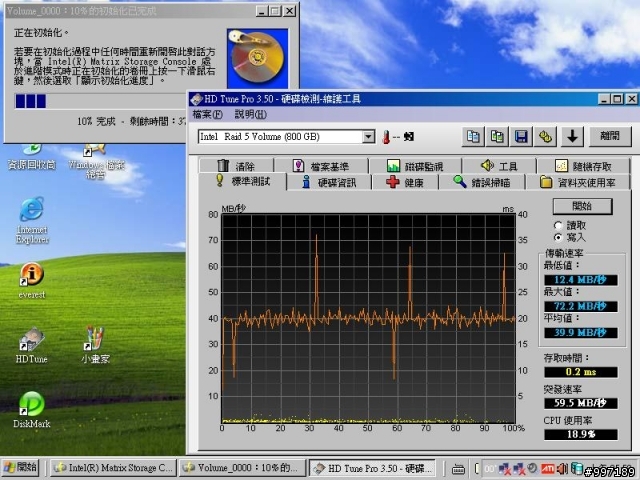Select the 讀取 (read) radio button
Screen dimensions: 640x480
[x=558, y=225]
